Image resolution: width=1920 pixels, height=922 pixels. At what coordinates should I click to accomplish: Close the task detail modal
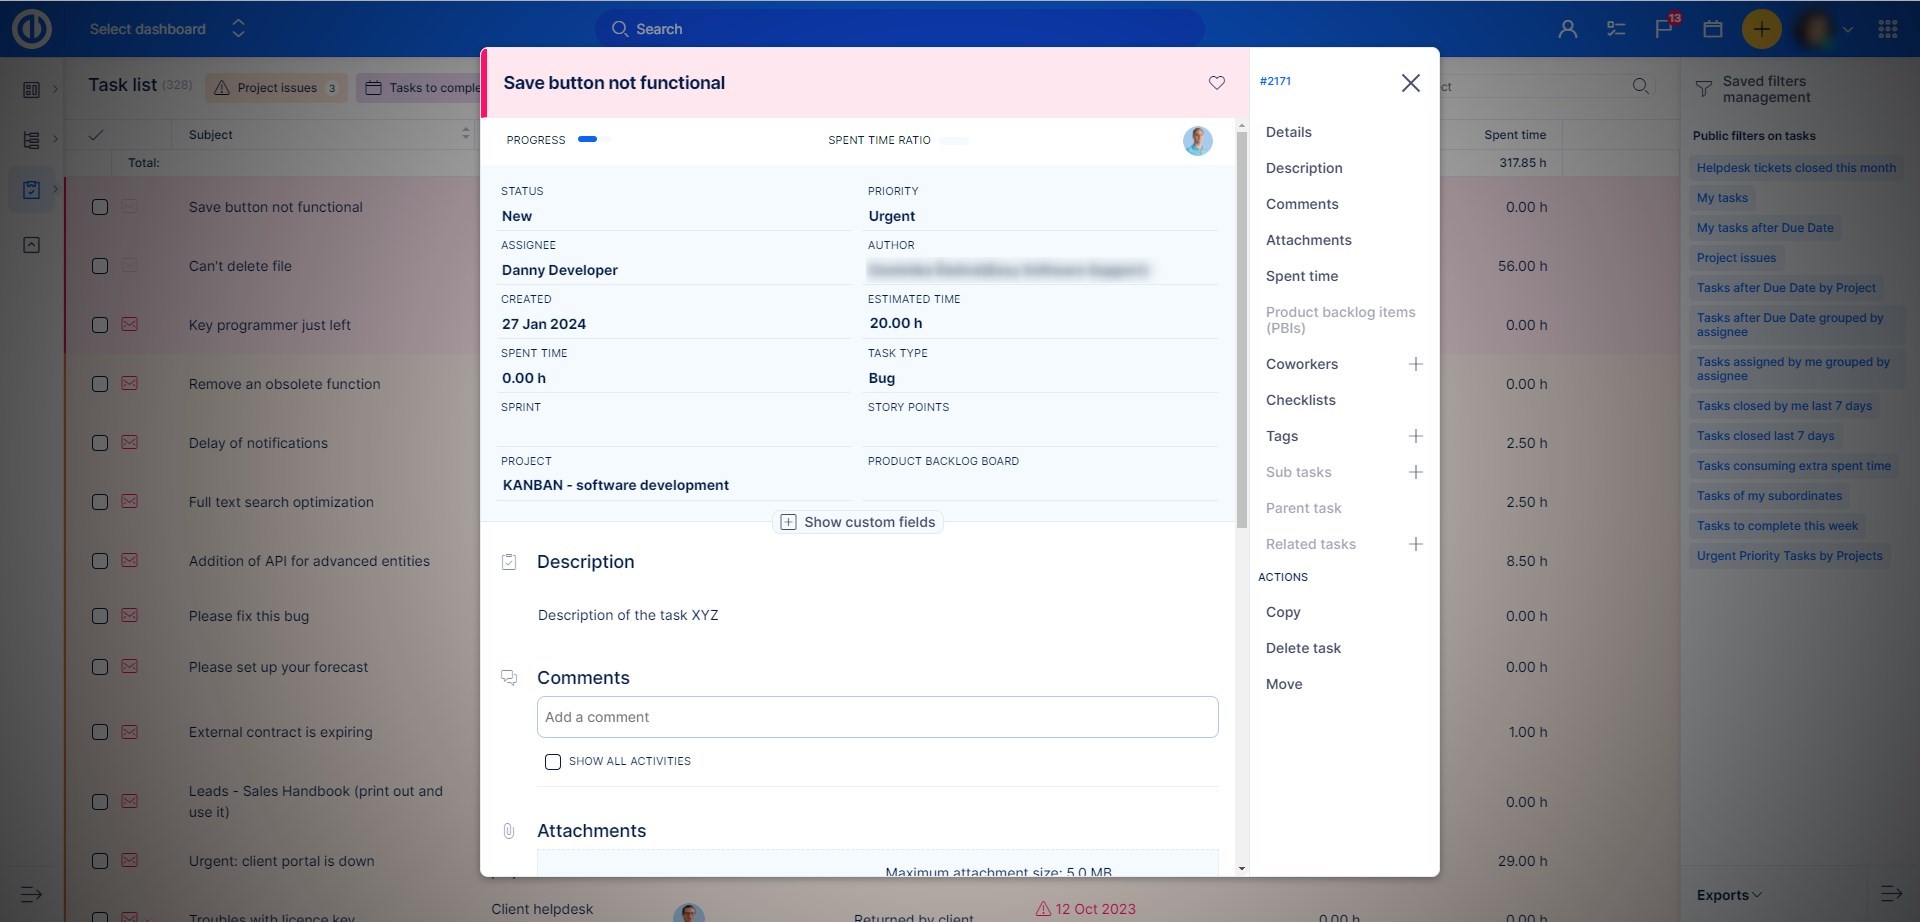[x=1411, y=83]
